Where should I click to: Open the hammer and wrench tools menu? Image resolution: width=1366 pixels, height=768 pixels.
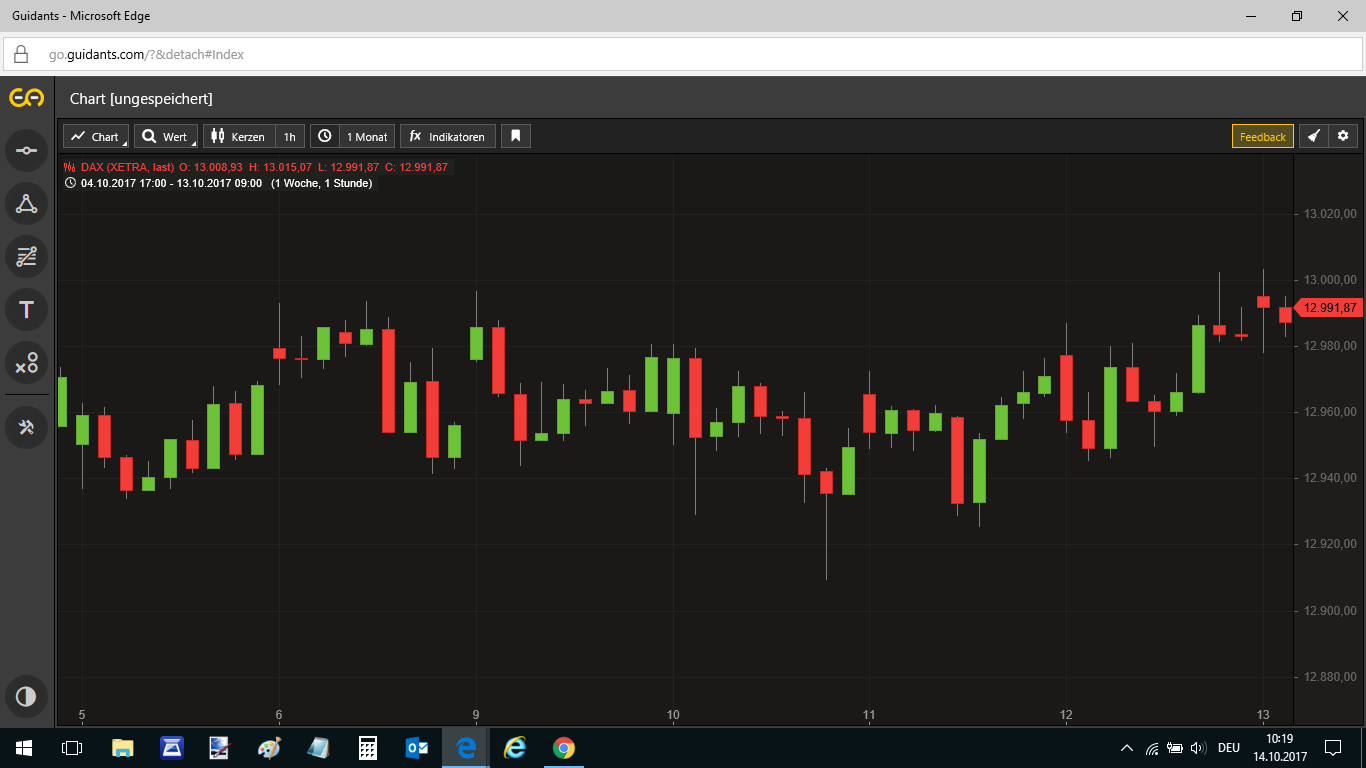(x=26, y=427)
